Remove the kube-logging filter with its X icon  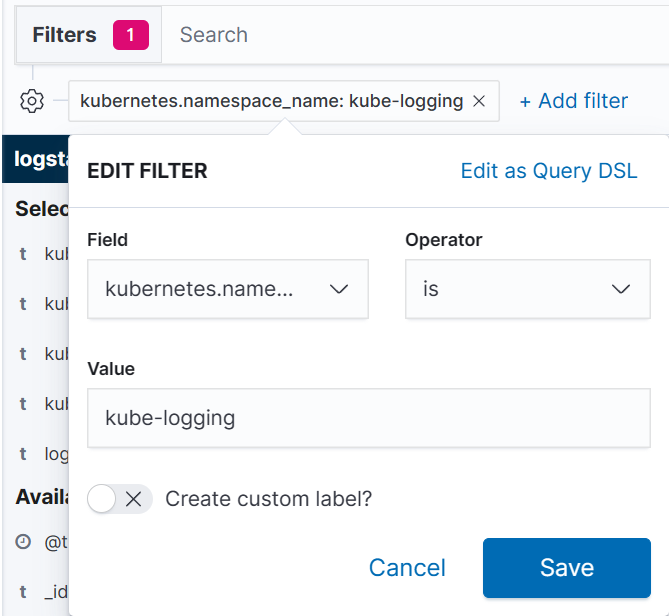click(479, 101)
